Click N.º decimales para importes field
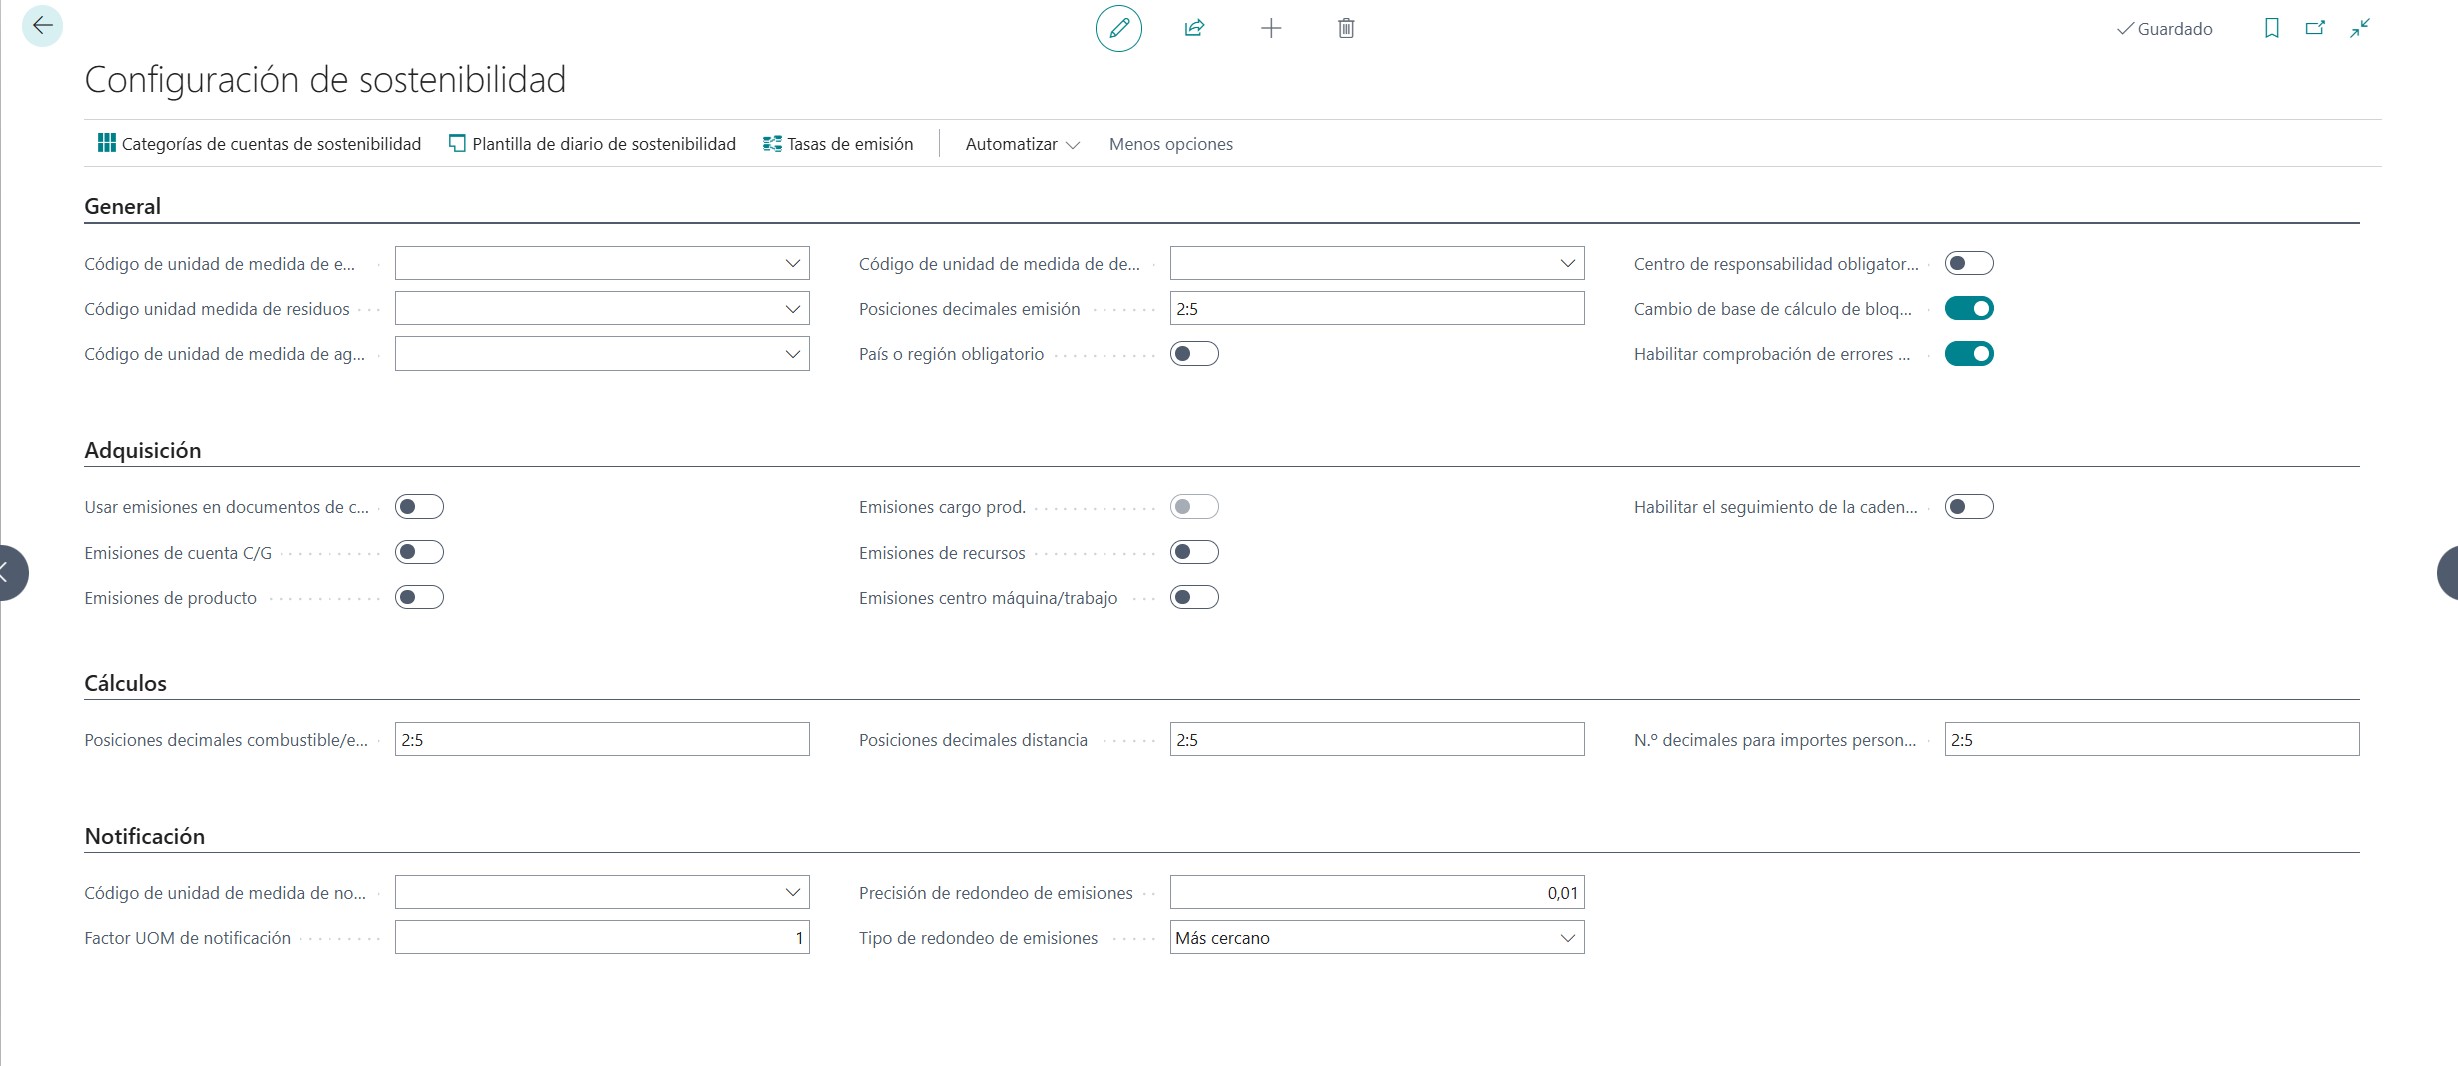 [2152, 739]
